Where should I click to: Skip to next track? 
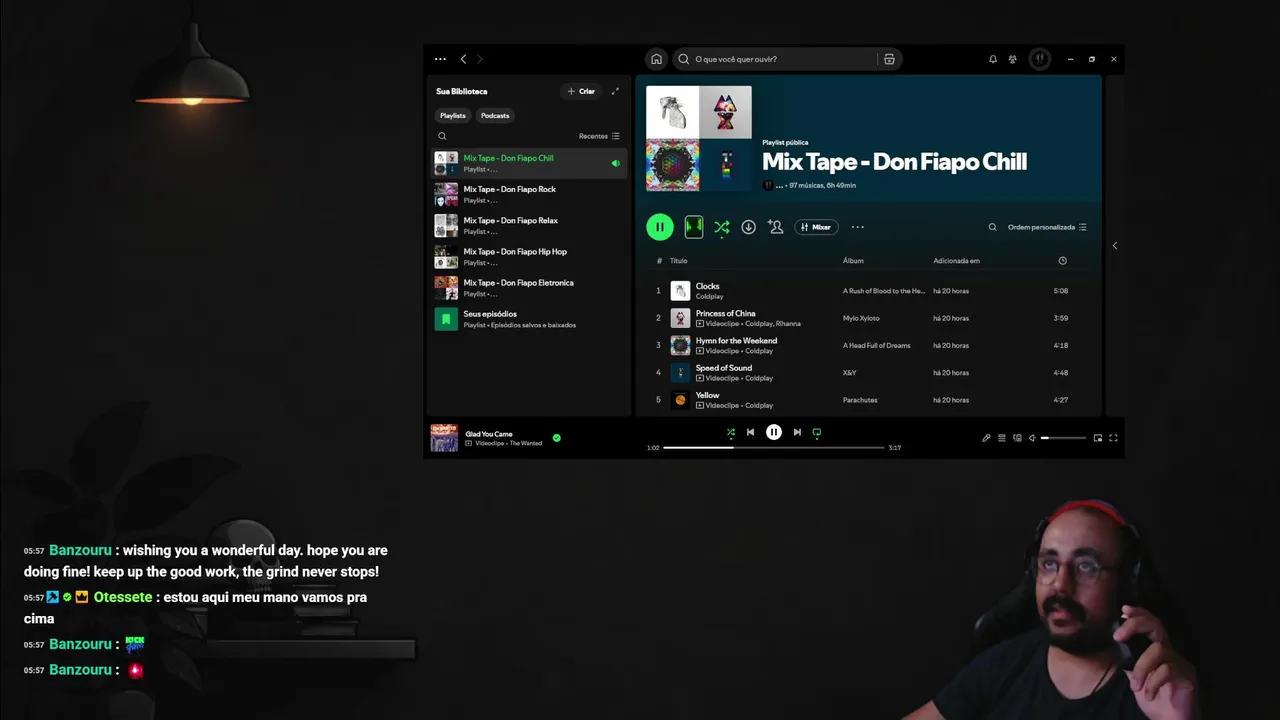click(797, 432)
